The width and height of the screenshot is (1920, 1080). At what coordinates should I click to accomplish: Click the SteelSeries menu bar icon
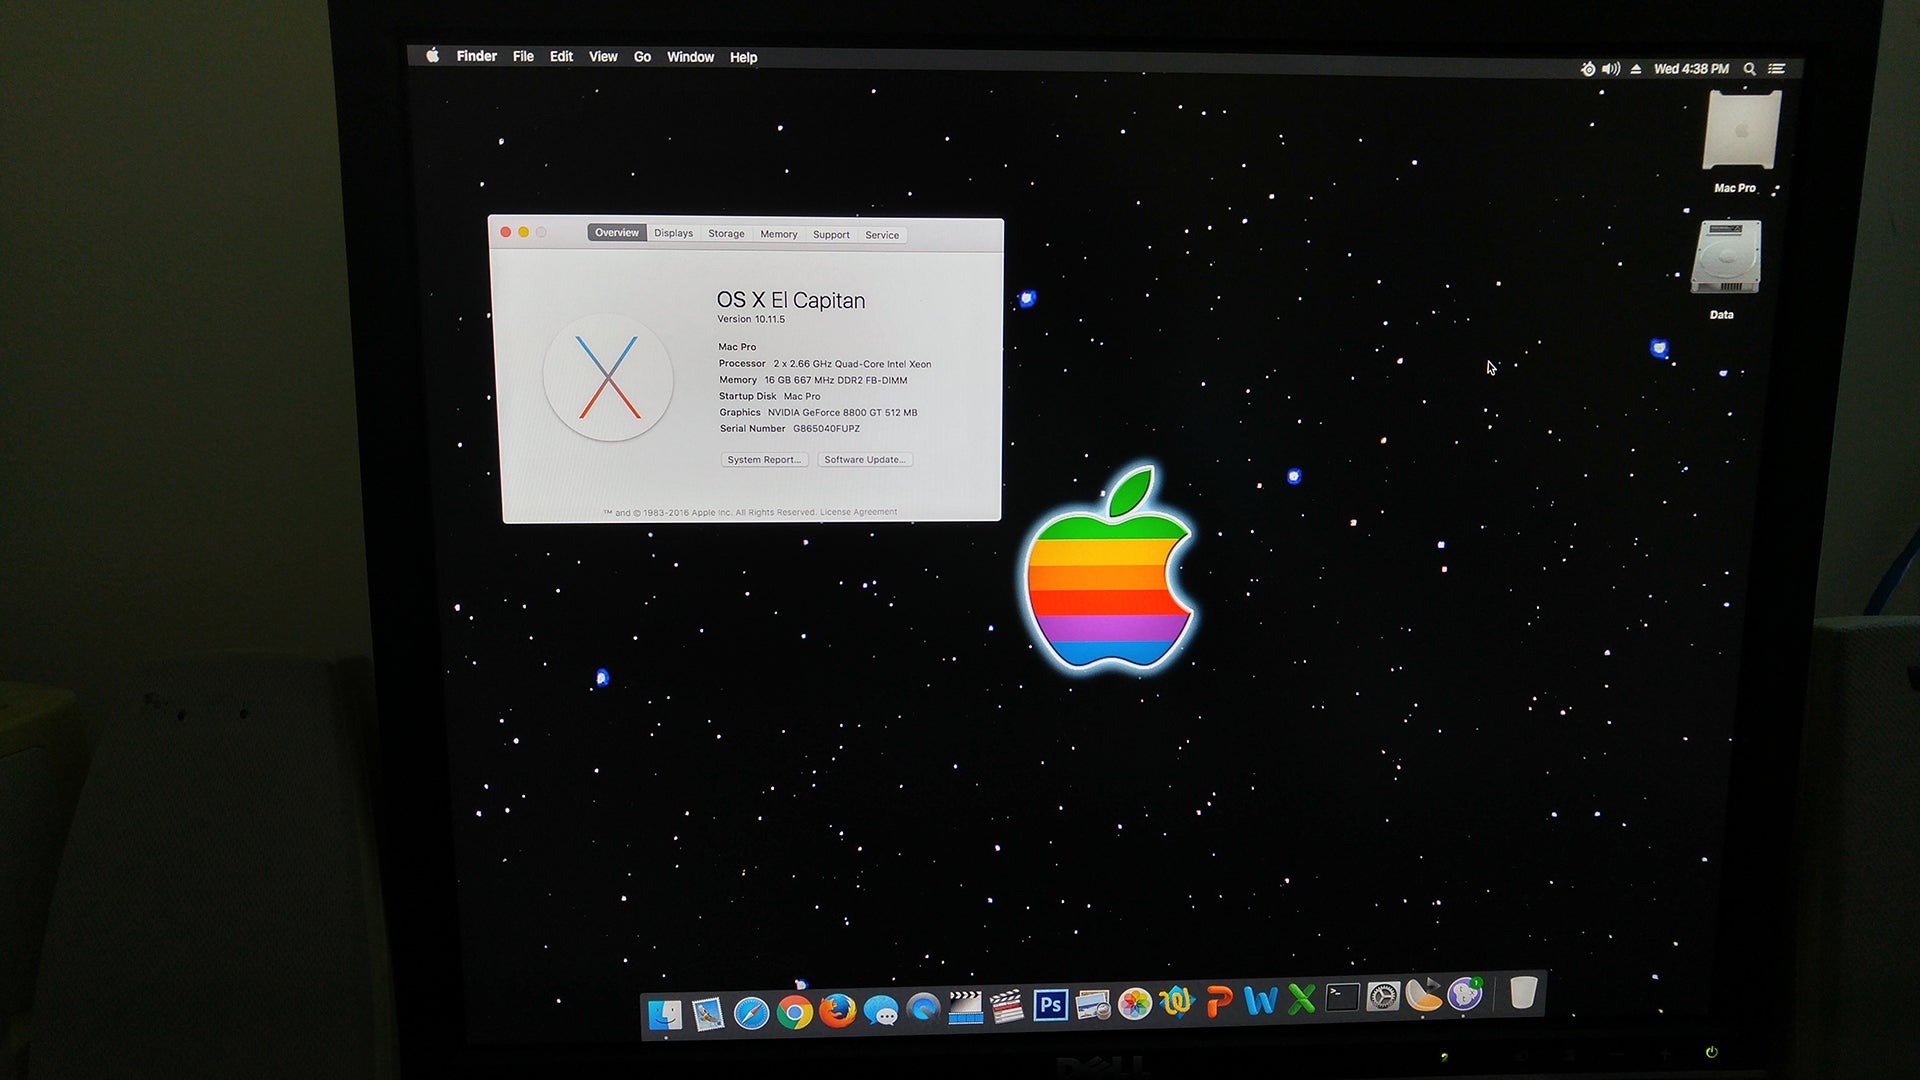(x=1588, y=69)
